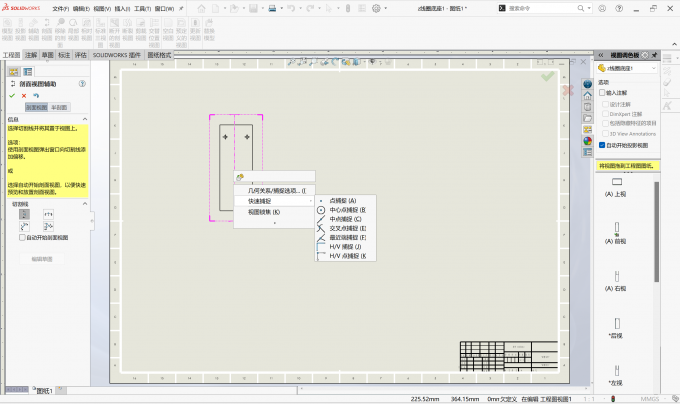Click the 搜索命令 search field
The width and height of the screenshot is (680, 404).
click(541, 8)
